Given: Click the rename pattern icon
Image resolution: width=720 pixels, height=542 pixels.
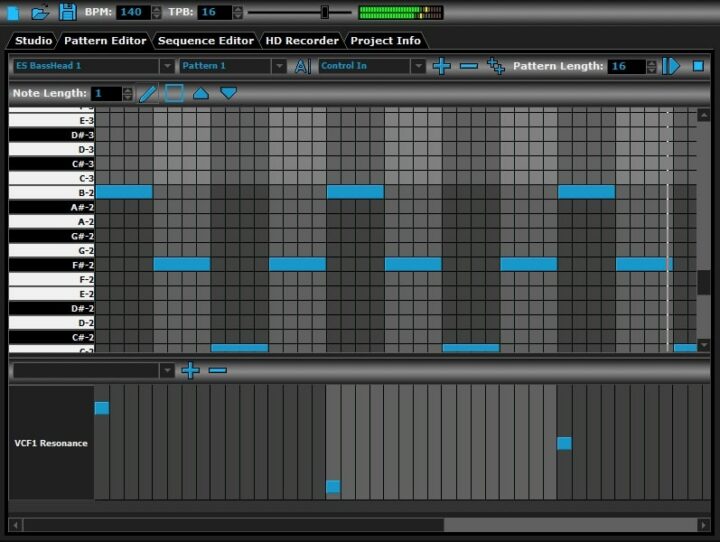Looking at the screenshot, I should 302,66.
